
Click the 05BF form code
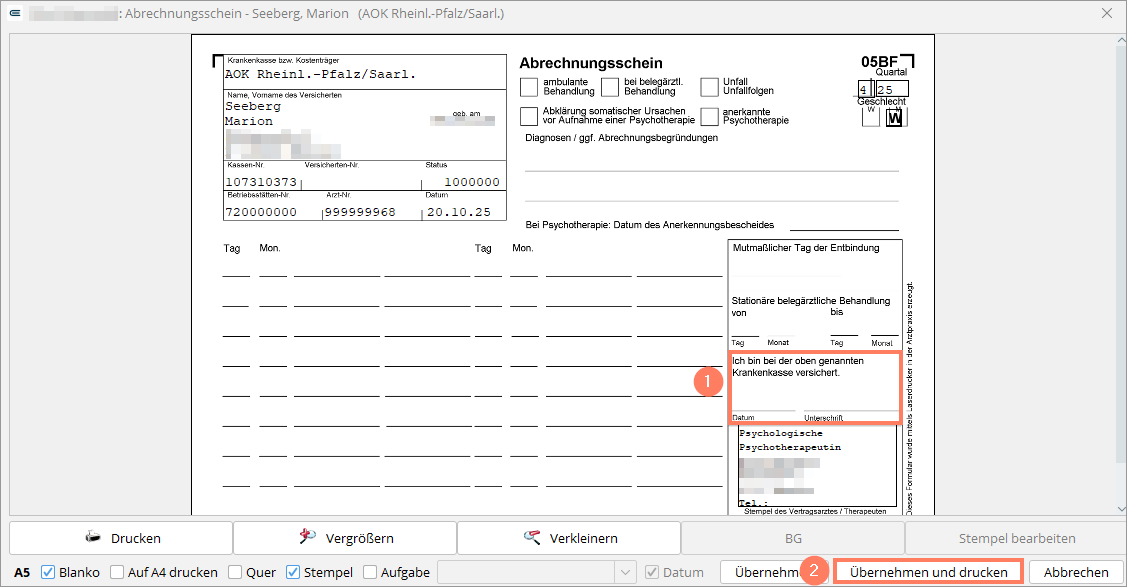(x=879, y=62)
